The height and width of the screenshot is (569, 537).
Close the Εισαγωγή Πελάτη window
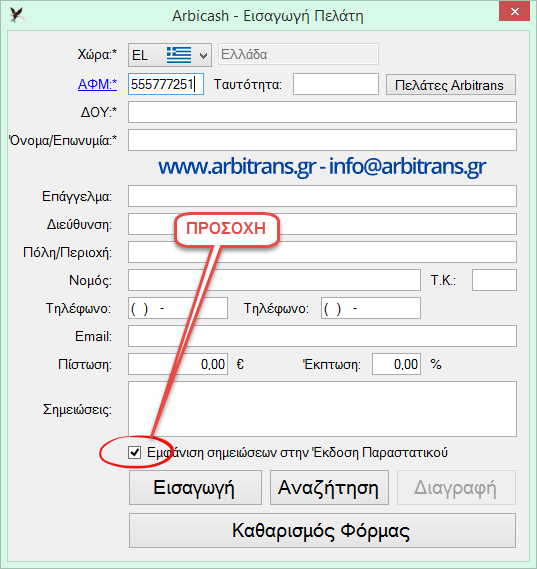pos(515,12)
